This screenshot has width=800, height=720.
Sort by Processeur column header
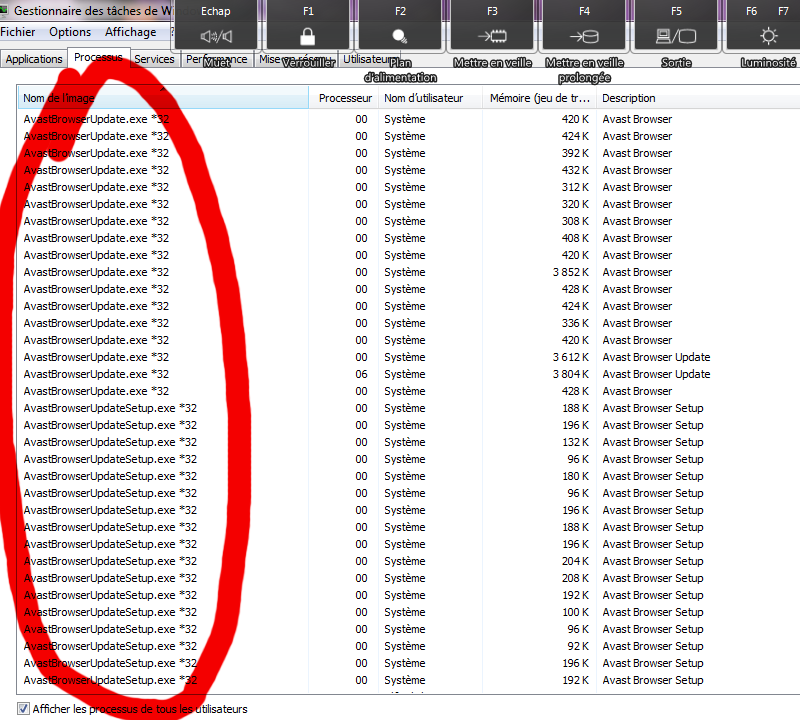coord(345,98)
